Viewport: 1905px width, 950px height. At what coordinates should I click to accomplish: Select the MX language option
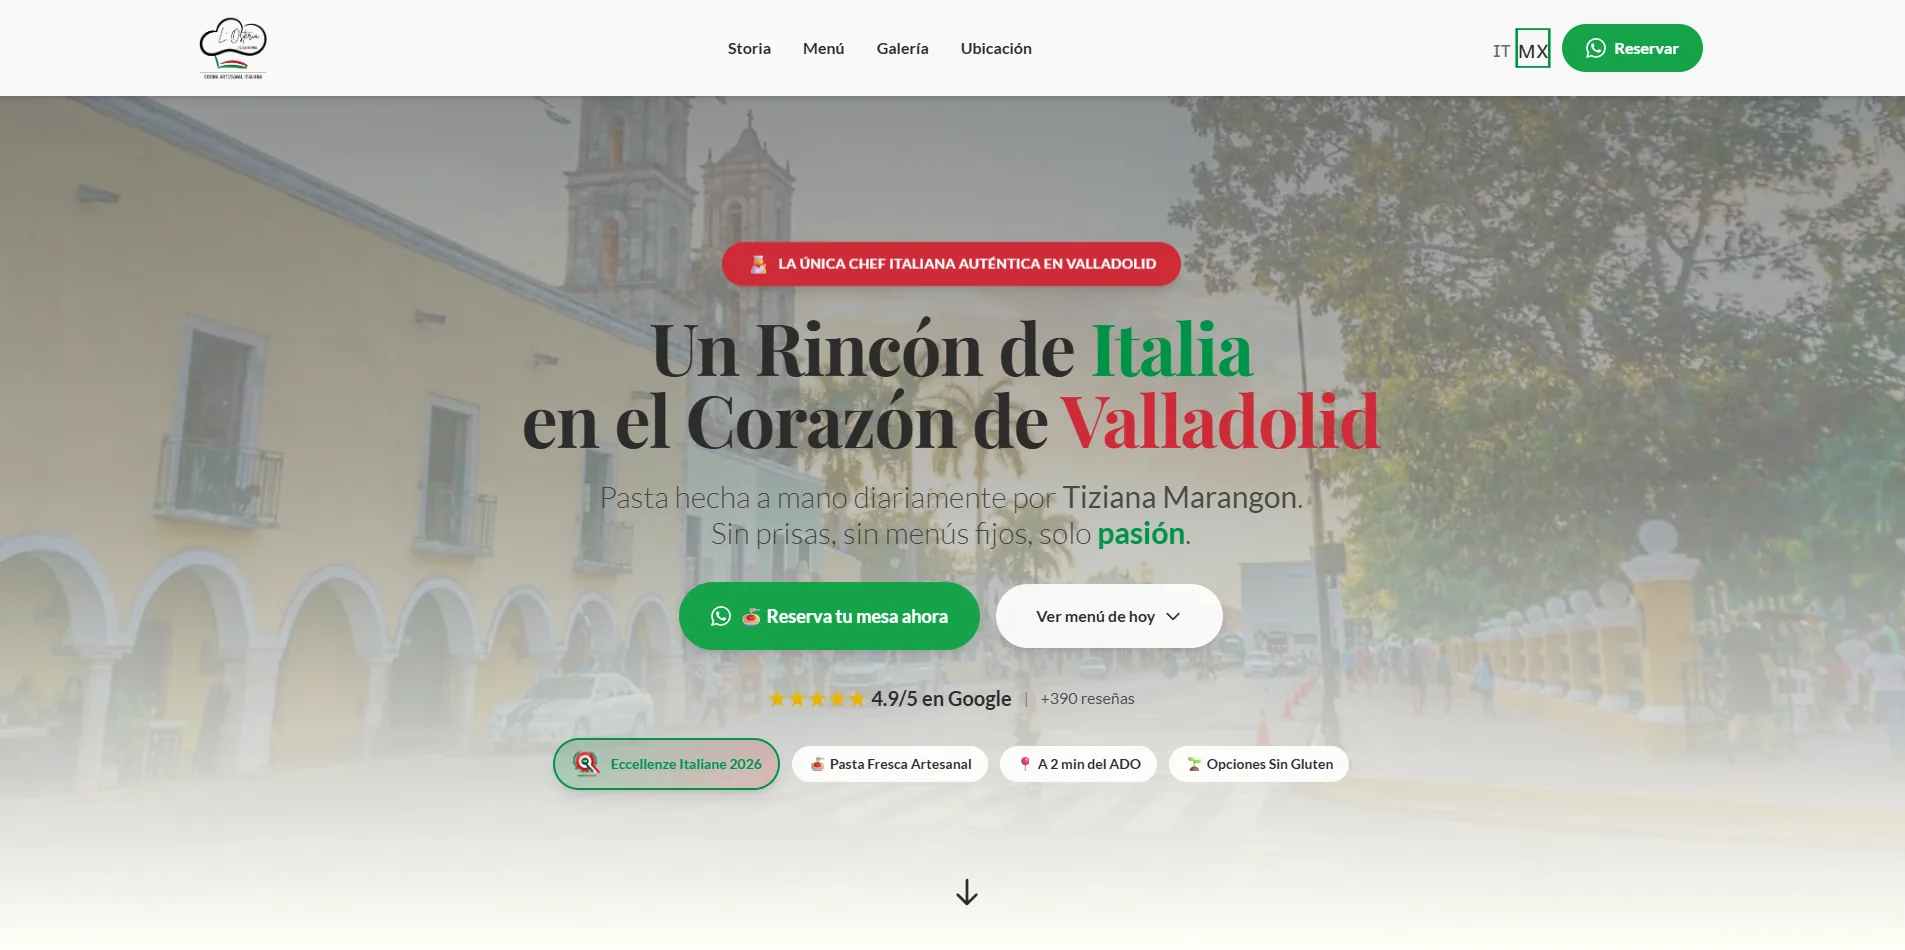(x=1533, y=49)
